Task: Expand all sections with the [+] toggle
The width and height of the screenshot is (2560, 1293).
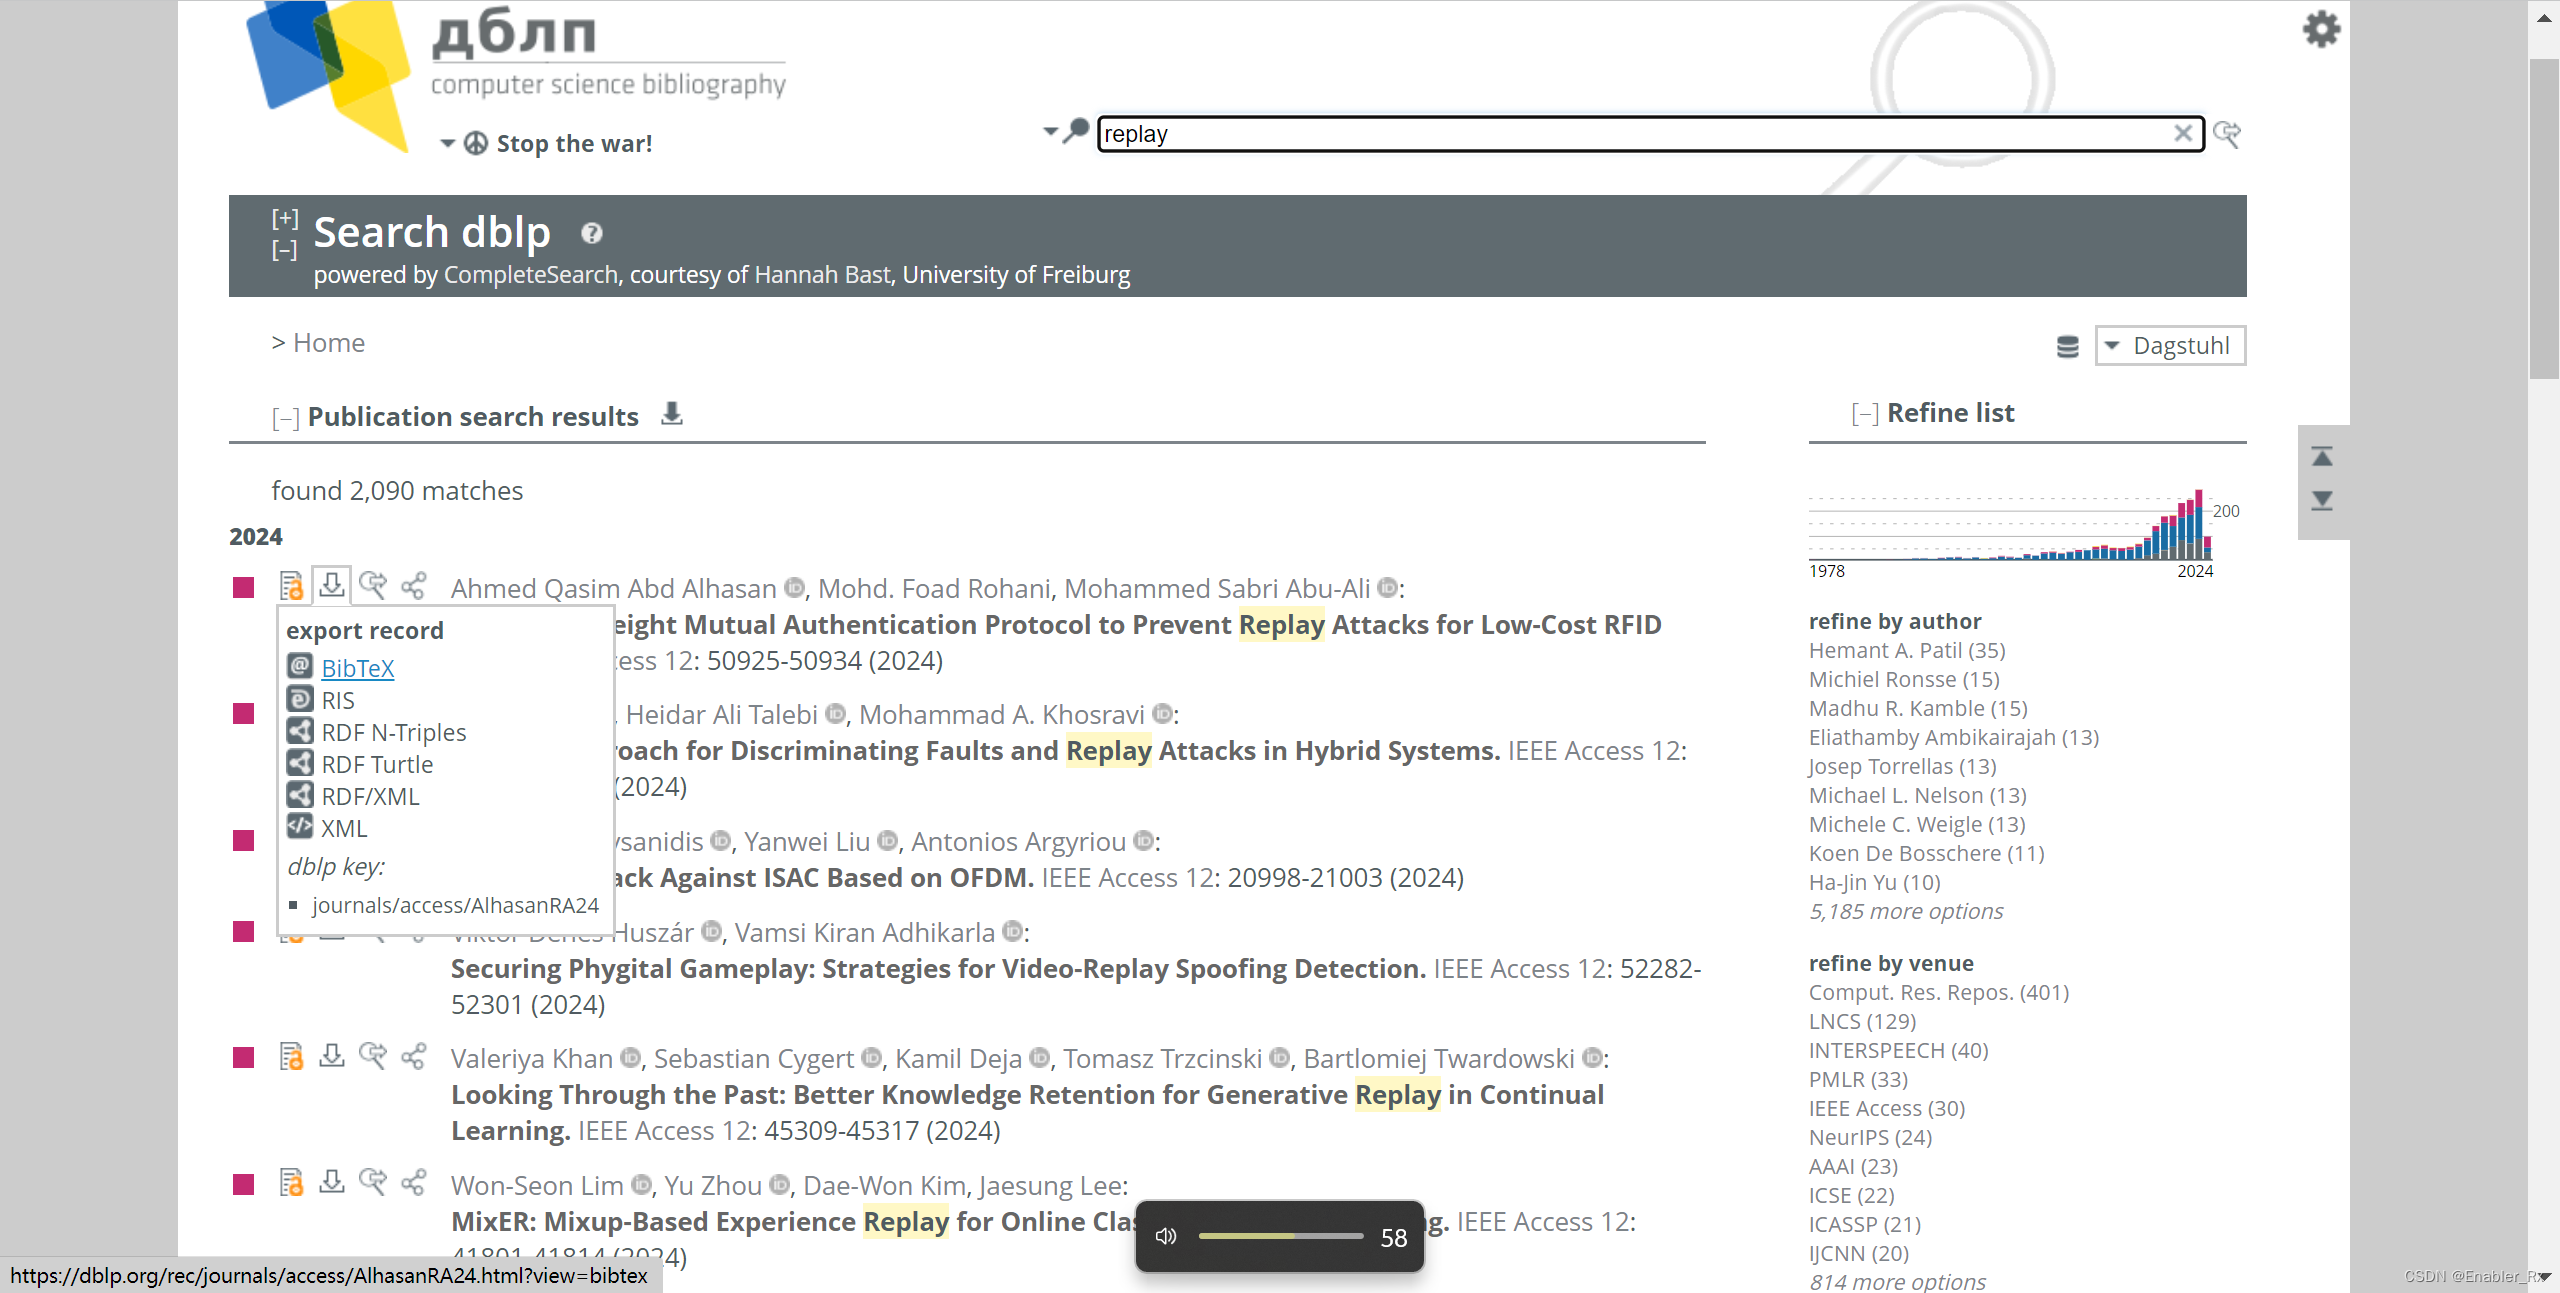Action: 285,218
